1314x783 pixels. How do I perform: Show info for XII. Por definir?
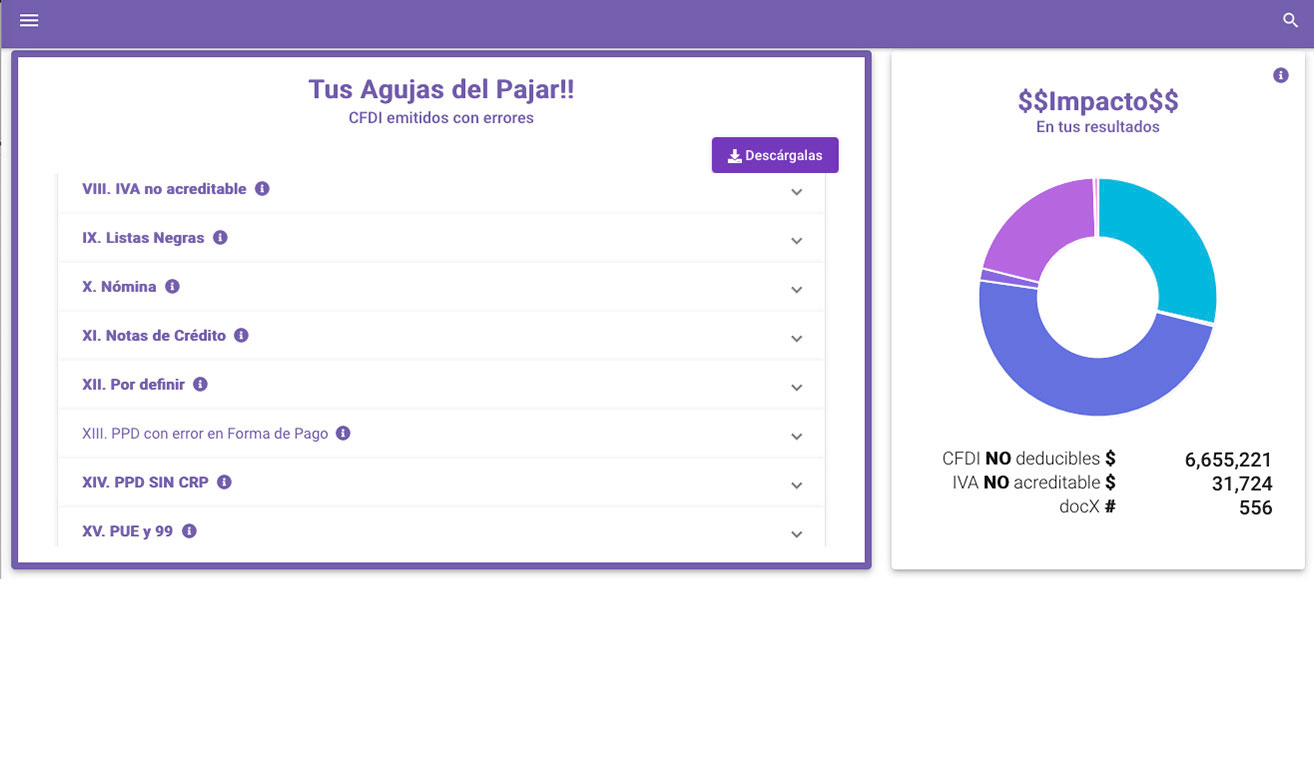pyautogui.click(x=200, y=384)
